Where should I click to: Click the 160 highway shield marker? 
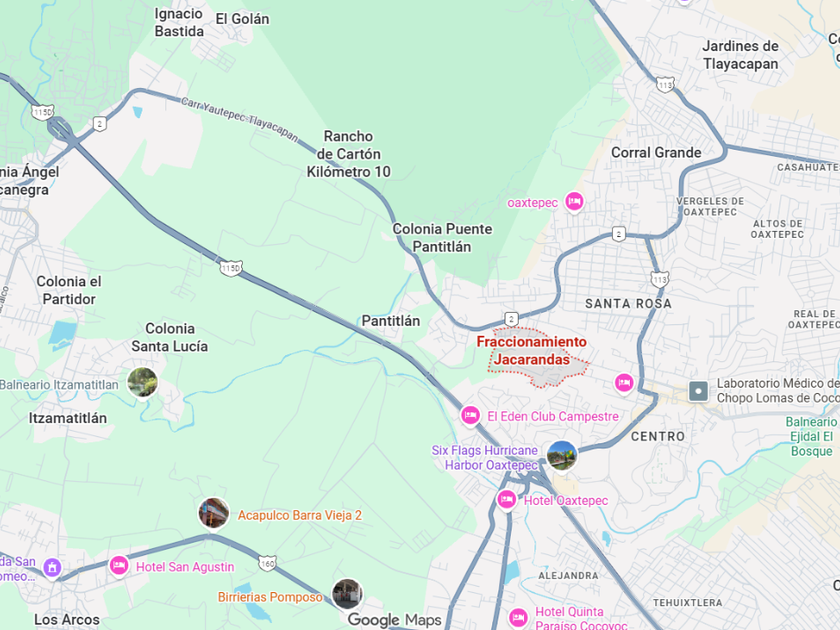click(267, 563)
